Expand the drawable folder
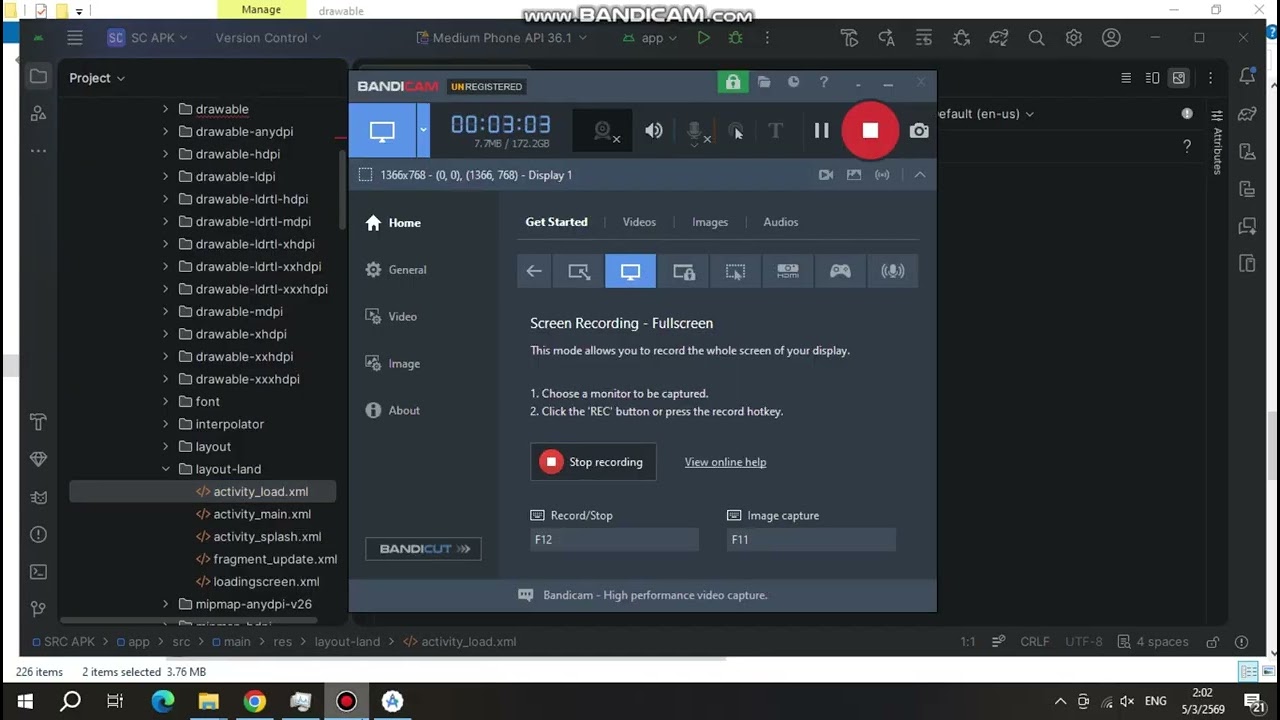 pyautogui.click(x=166, y=109)
